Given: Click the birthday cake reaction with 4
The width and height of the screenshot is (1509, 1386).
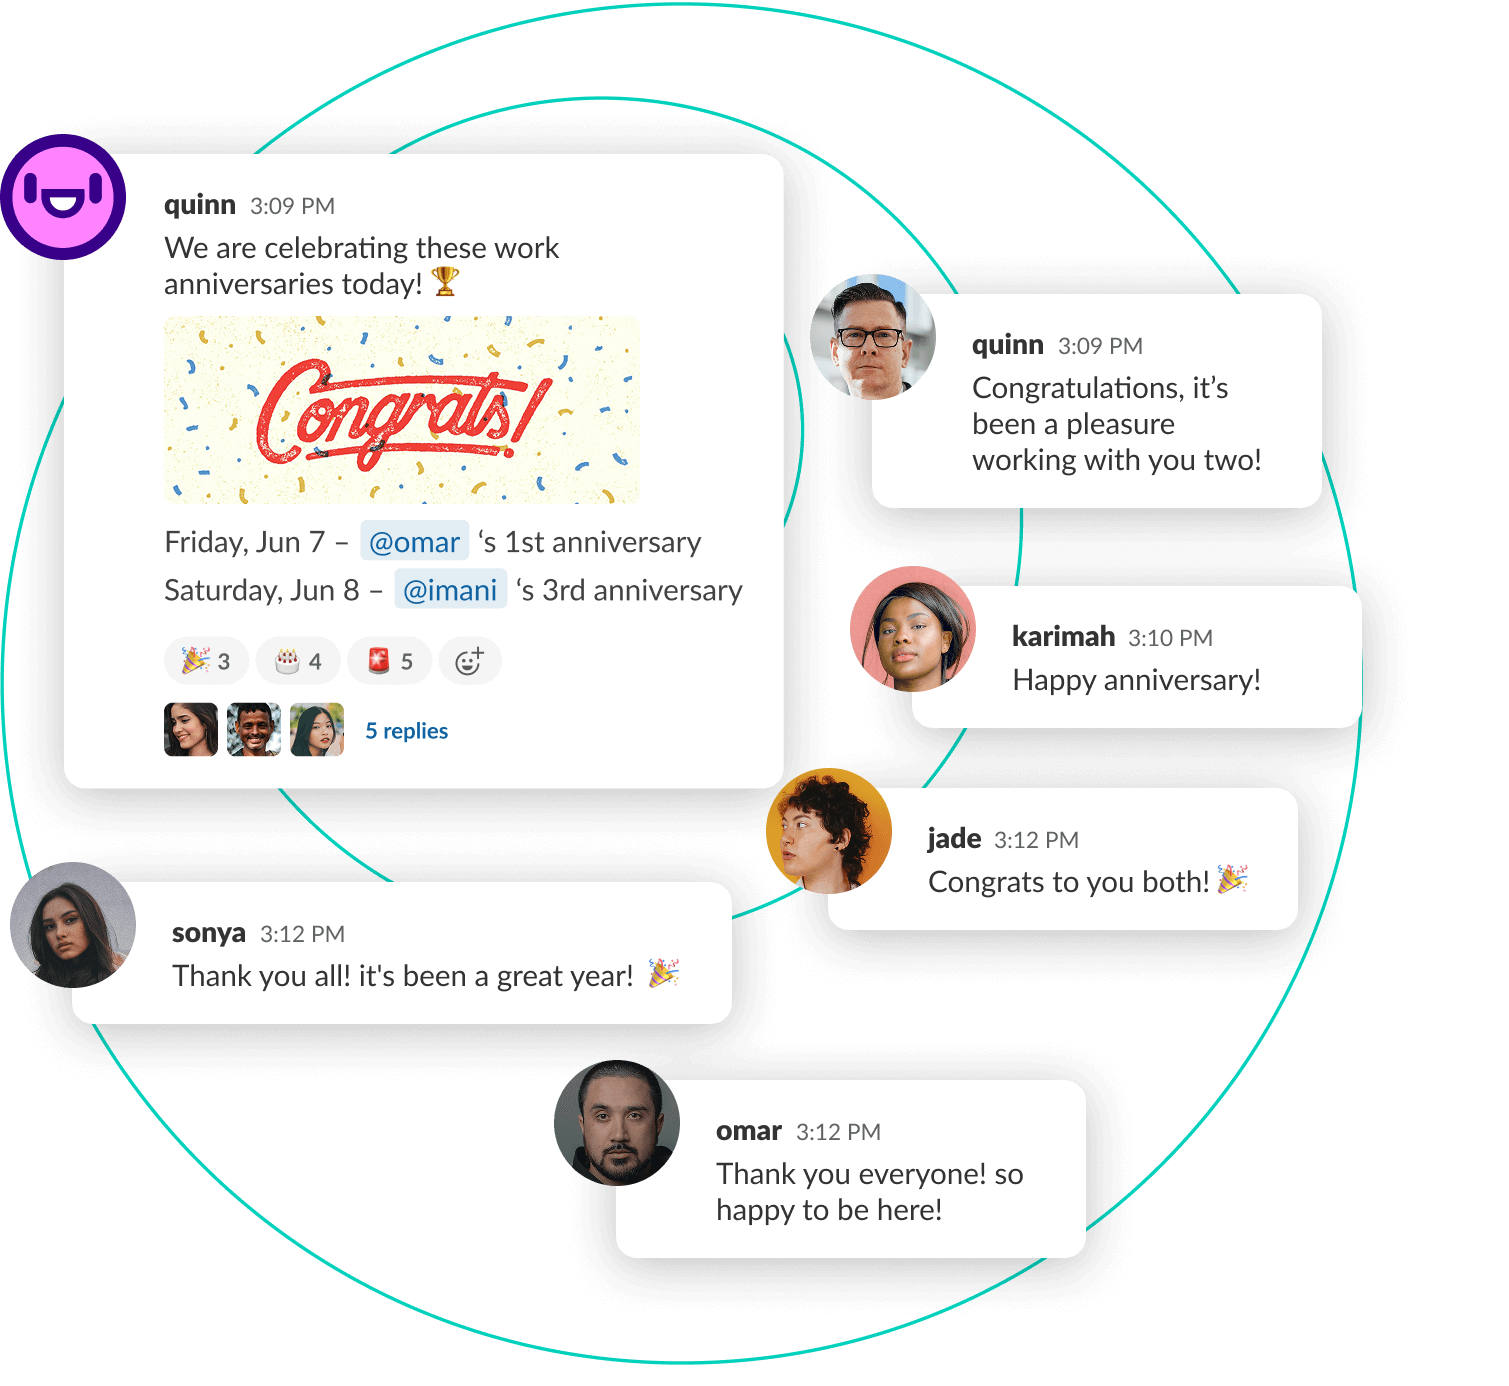Looking at the screenshot, I should pos(298,661).
